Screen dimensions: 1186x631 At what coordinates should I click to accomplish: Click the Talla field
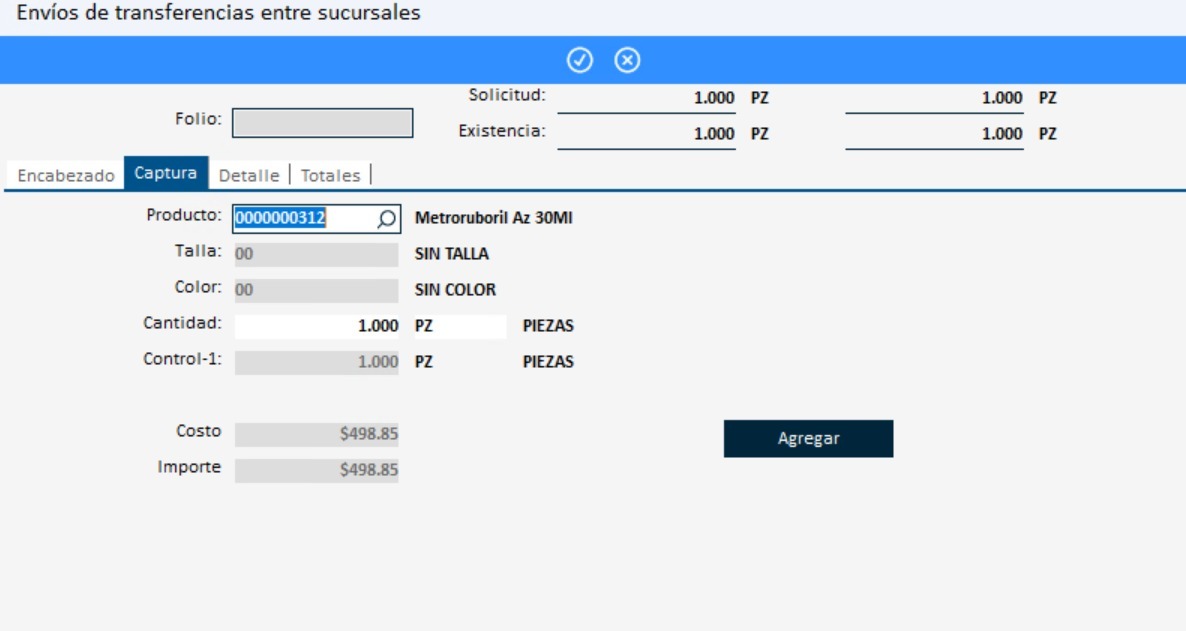point(316,255)
